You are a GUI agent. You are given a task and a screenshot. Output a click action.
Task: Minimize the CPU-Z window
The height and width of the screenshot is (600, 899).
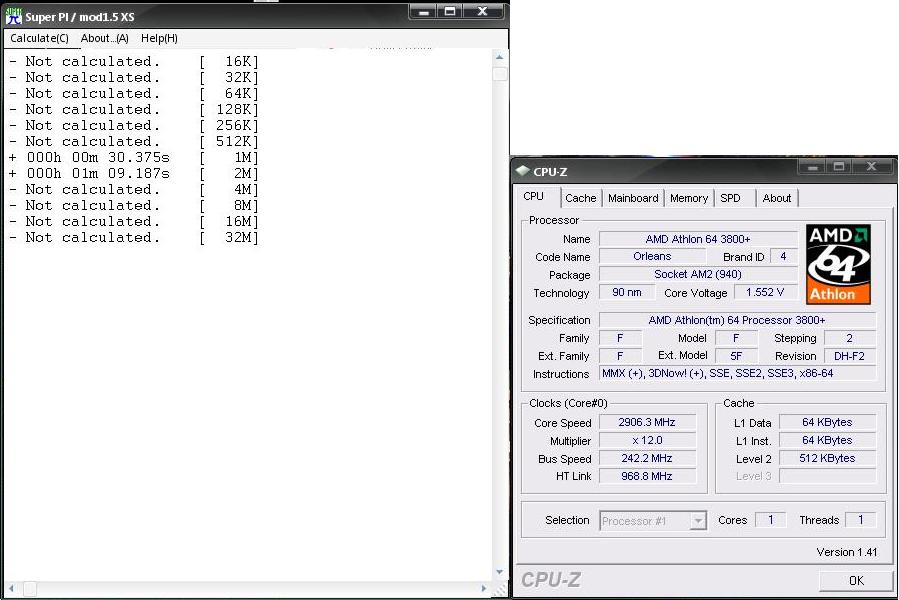tap(812, 167)
